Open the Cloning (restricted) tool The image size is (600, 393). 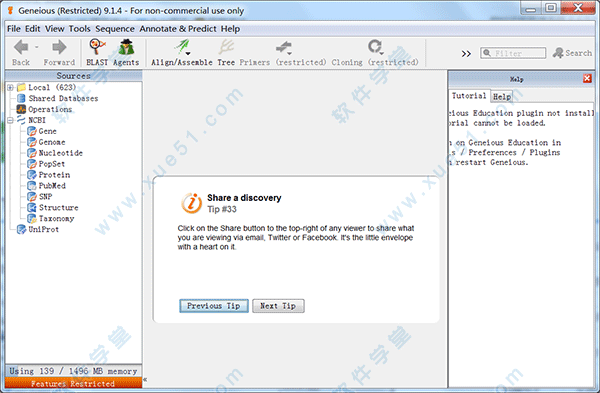(x=375, y=52)
